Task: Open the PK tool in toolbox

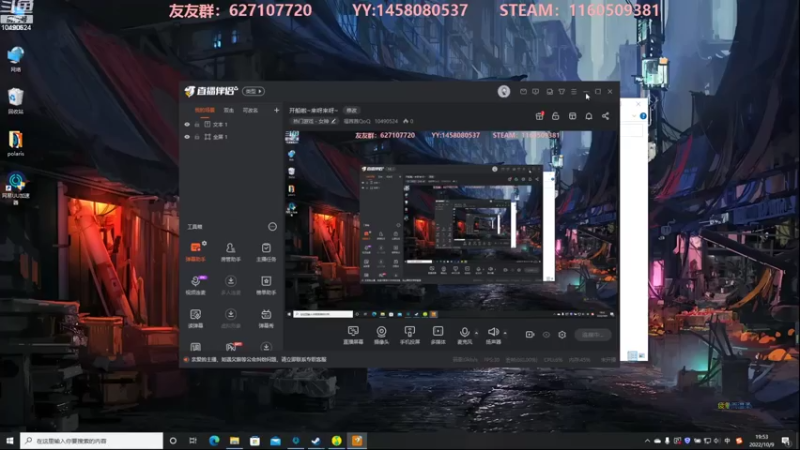Action: [232, 347]
